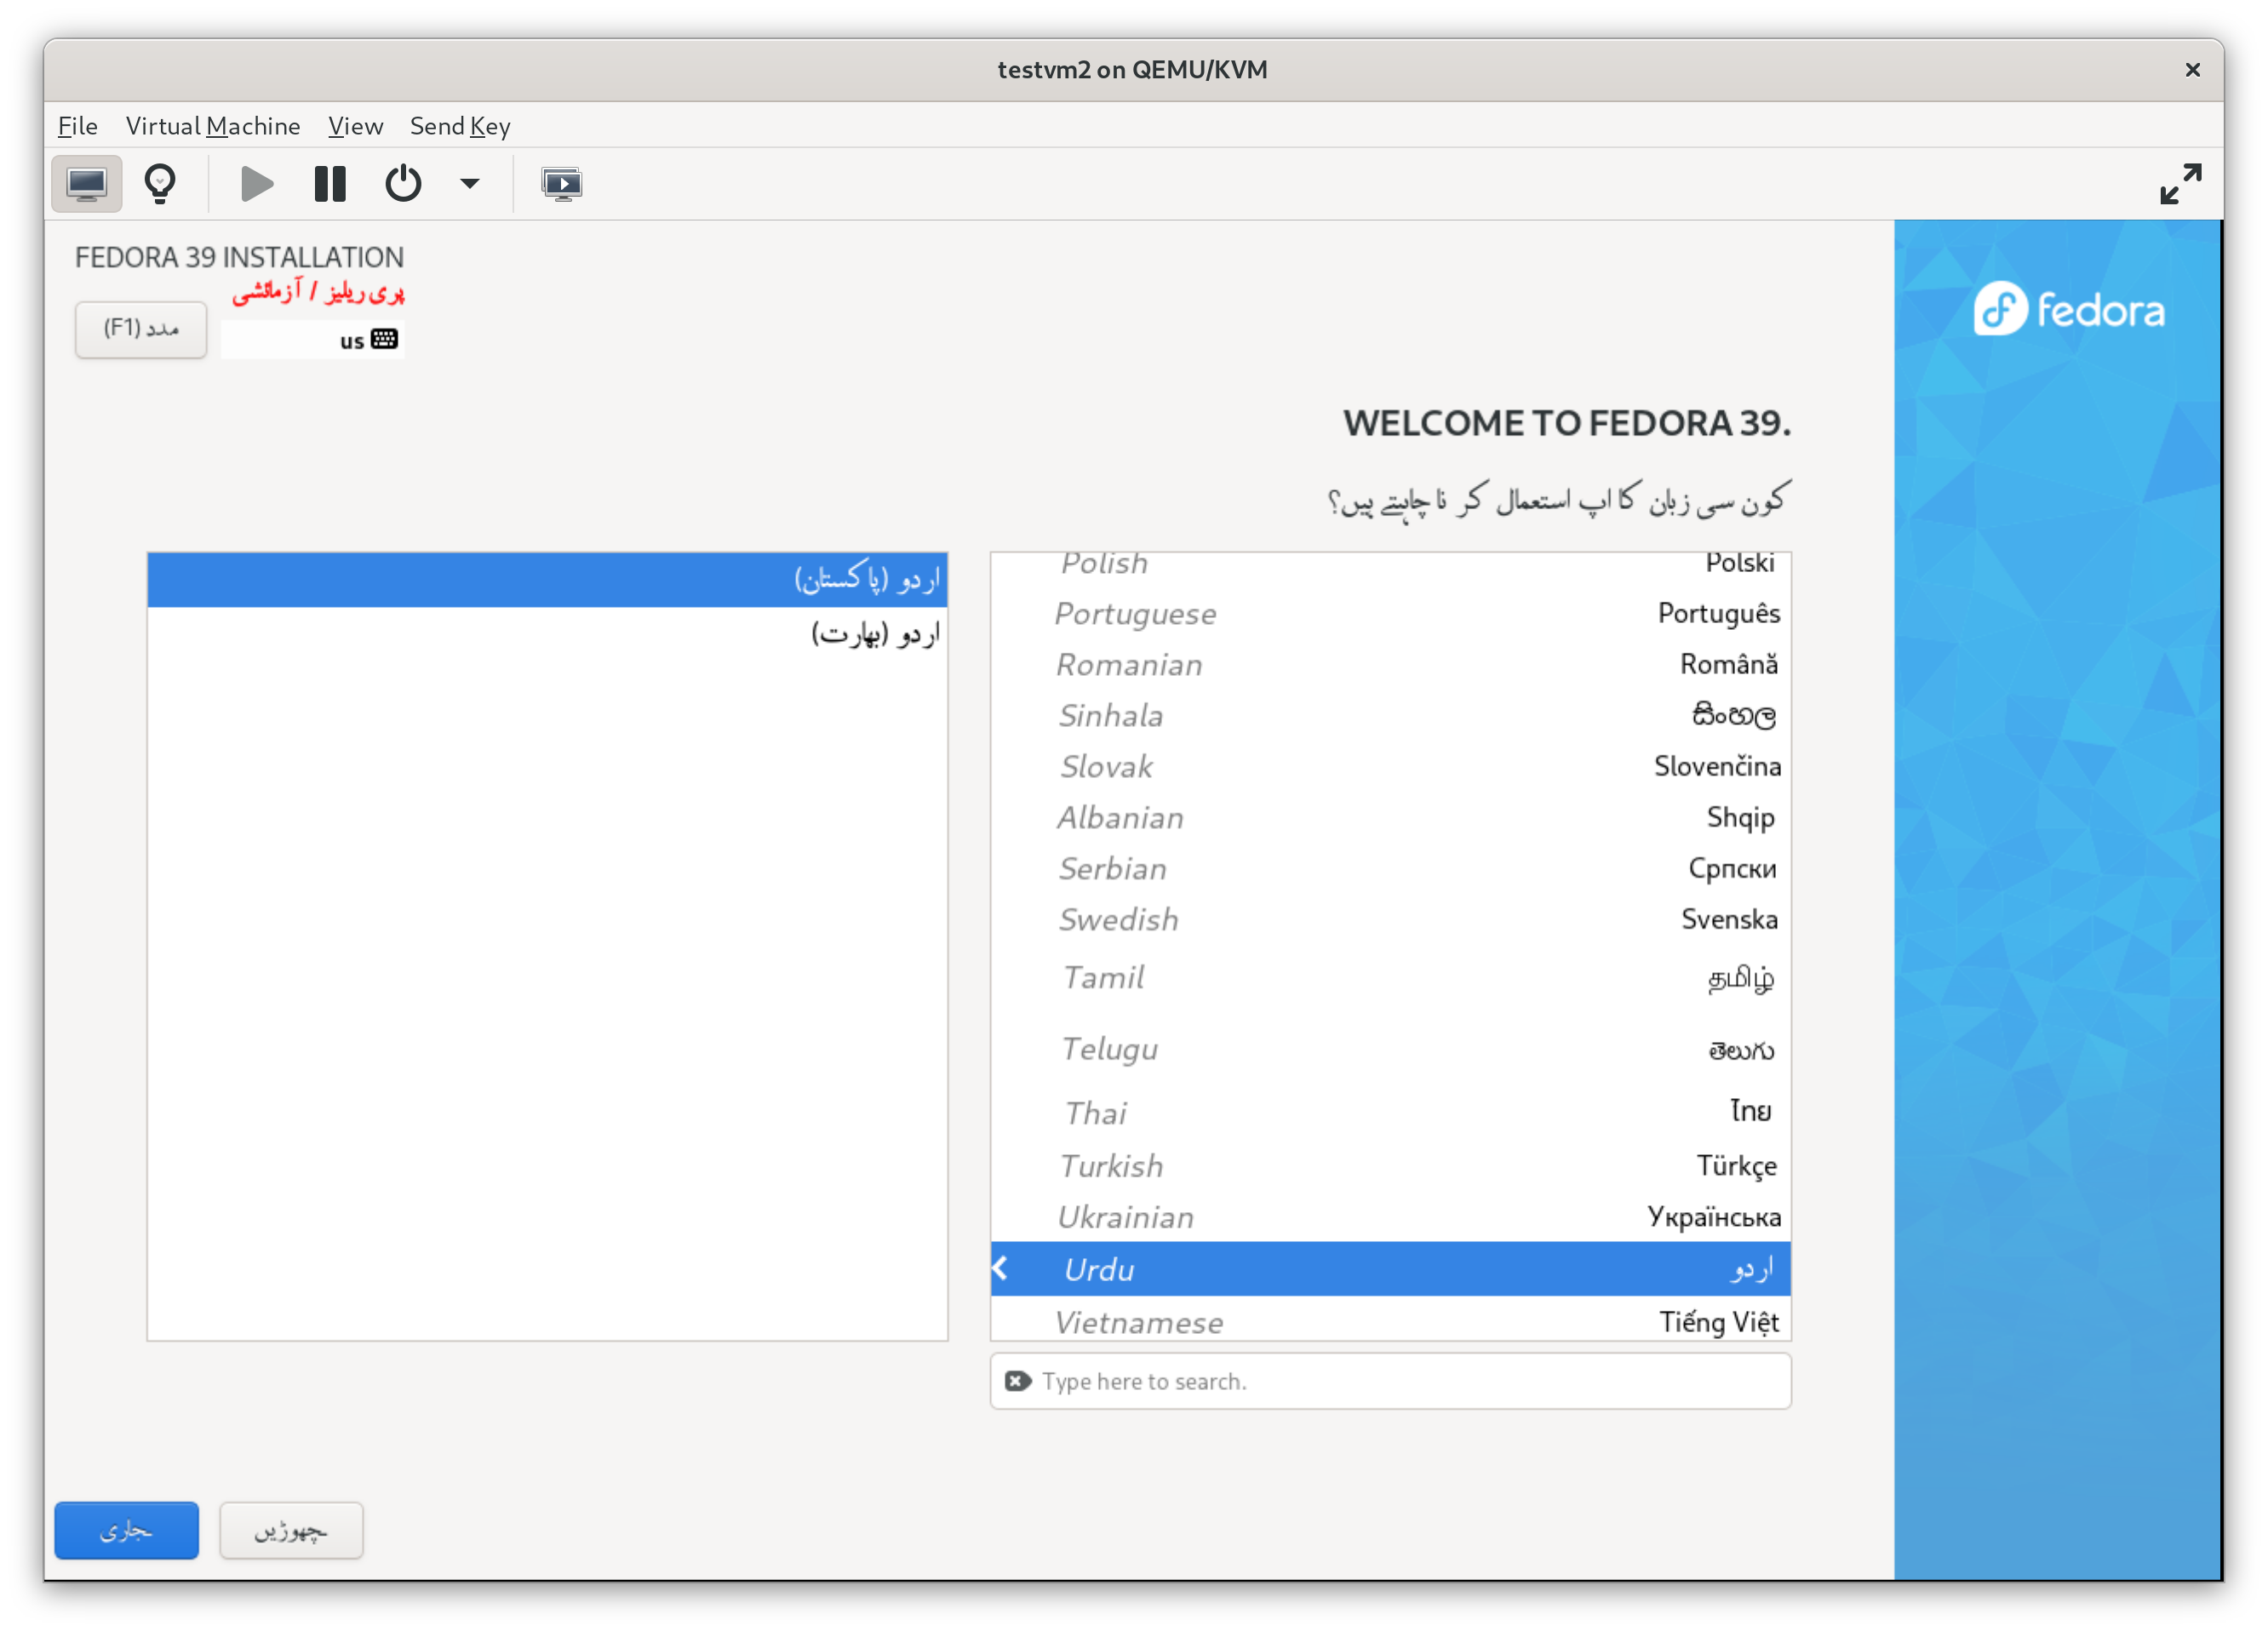Image resolution: width=2268 pixels, height=1631 pixels.
Task: Select Telugu in the language list
Action: [x=1390, y=1048]
